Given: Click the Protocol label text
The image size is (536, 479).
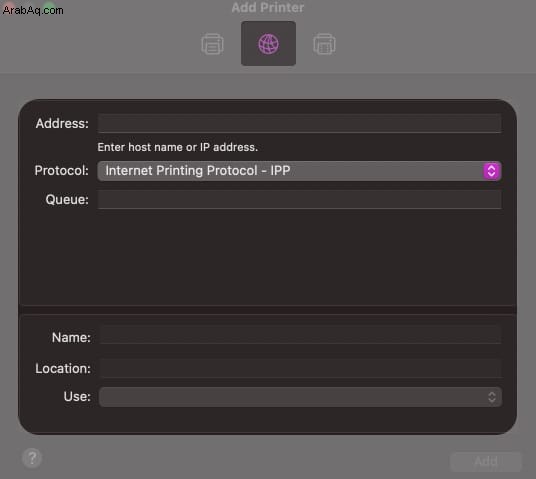Looking at the screenshot, I should [62, 170].
